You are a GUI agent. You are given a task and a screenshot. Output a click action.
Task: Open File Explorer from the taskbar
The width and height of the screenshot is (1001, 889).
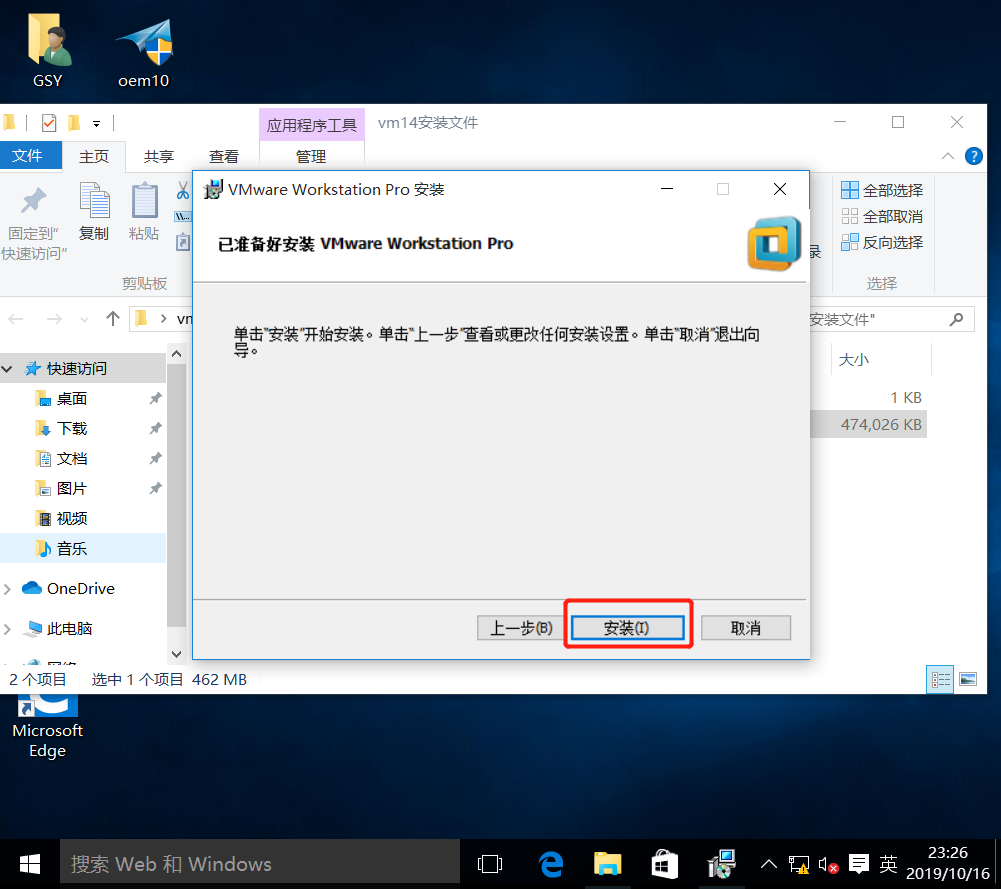pyautogui.click(x=608, y=864)
